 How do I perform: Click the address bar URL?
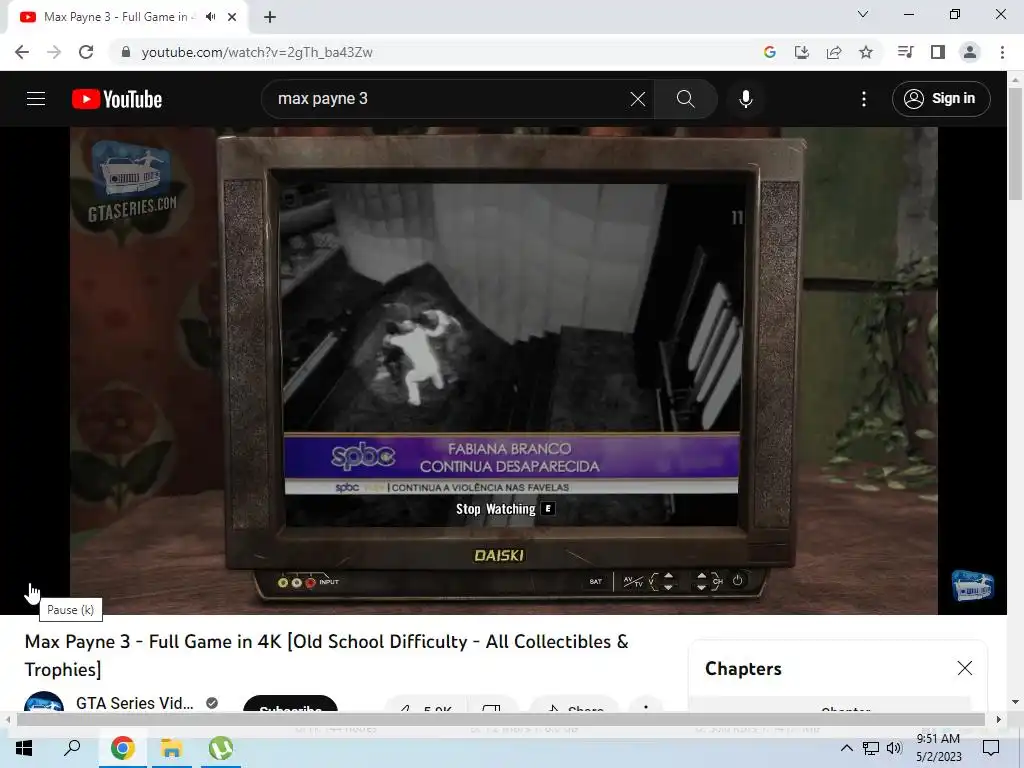point(257,52)
